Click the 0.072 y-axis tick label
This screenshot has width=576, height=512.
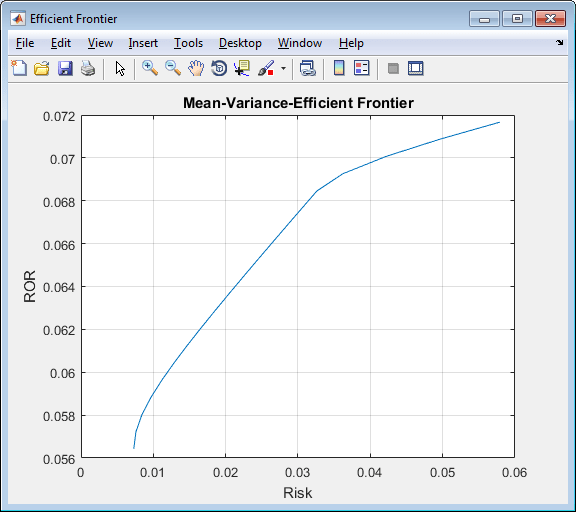click(x=59, y=116)
